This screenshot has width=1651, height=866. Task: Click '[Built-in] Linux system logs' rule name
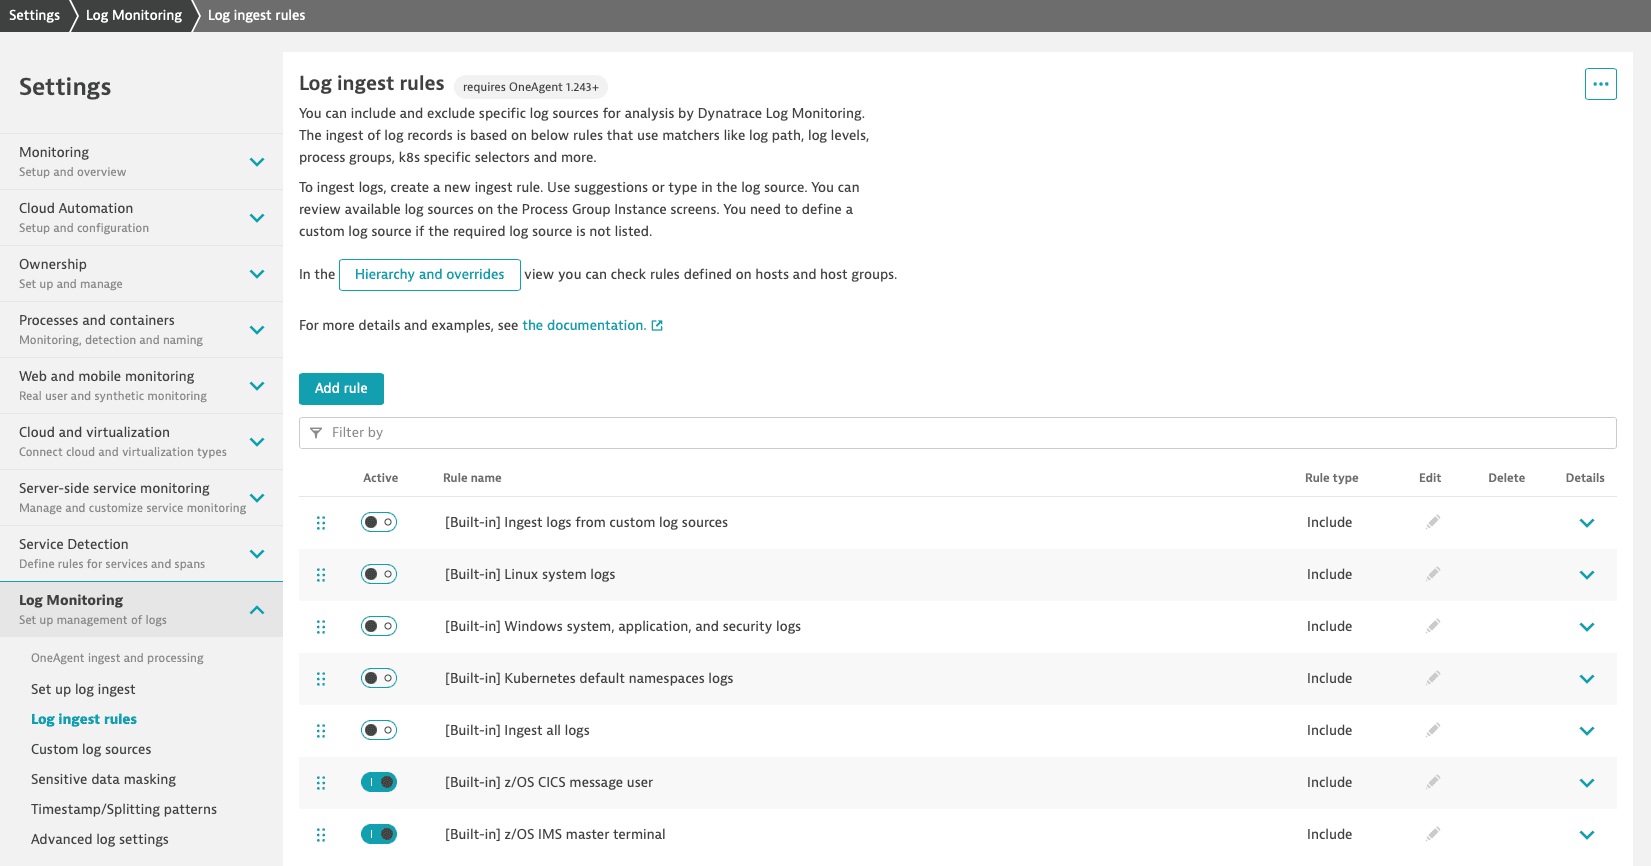coord(530,574)
